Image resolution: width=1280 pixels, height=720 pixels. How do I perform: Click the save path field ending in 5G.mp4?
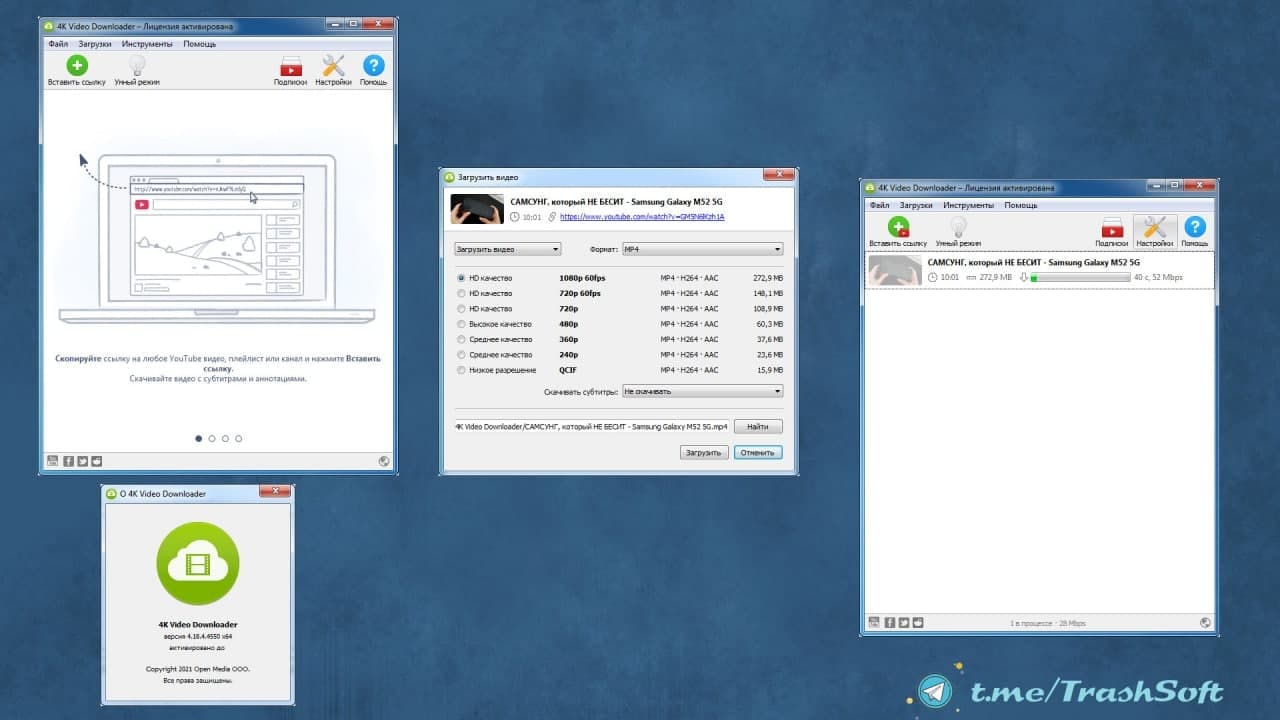pos(592,426)
